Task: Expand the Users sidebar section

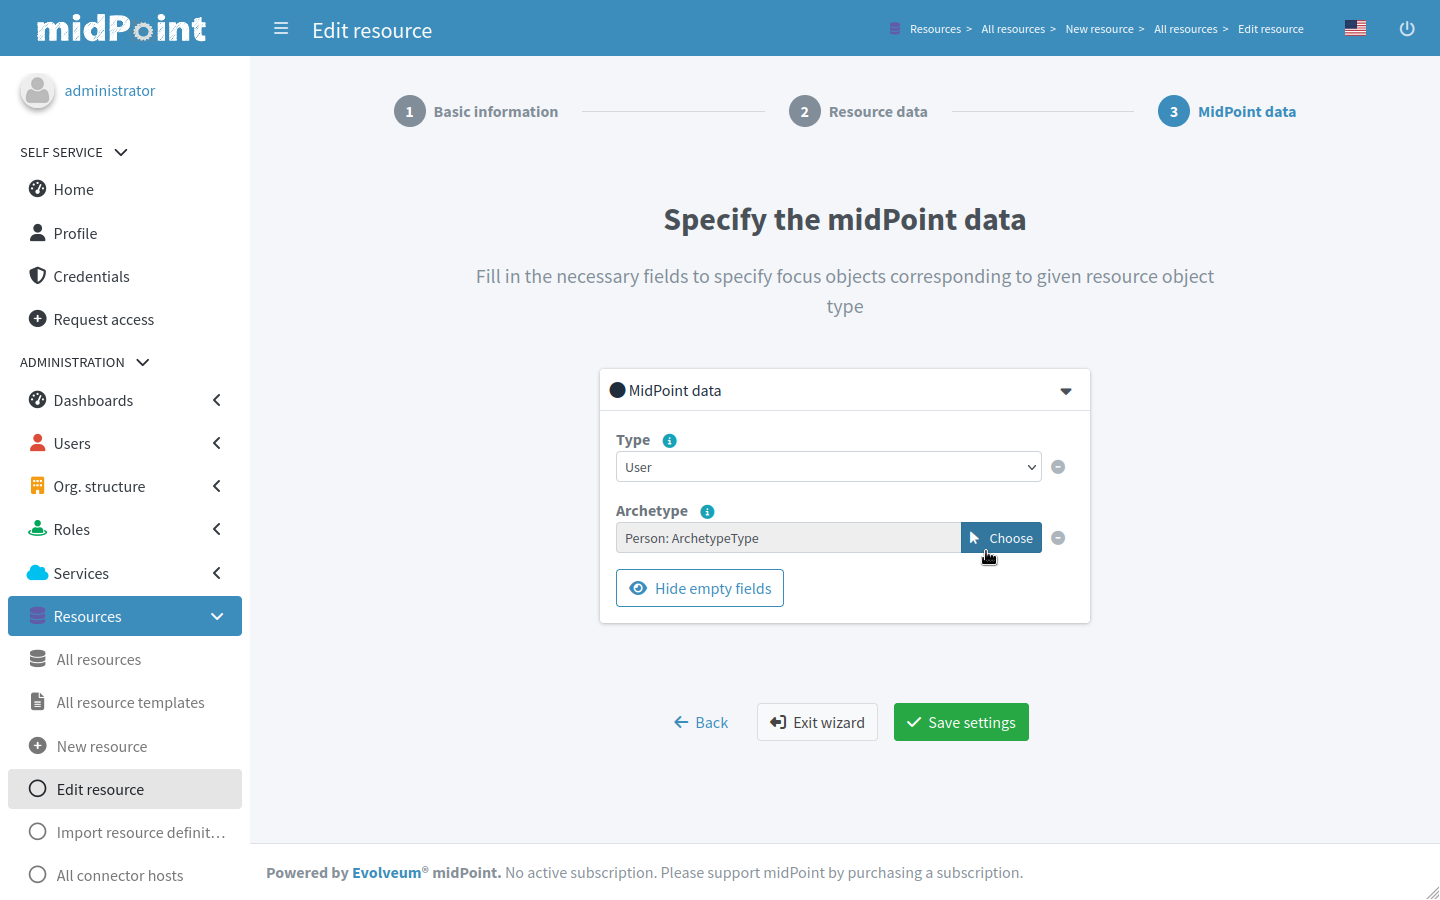Action: click(x=216, y=443)
